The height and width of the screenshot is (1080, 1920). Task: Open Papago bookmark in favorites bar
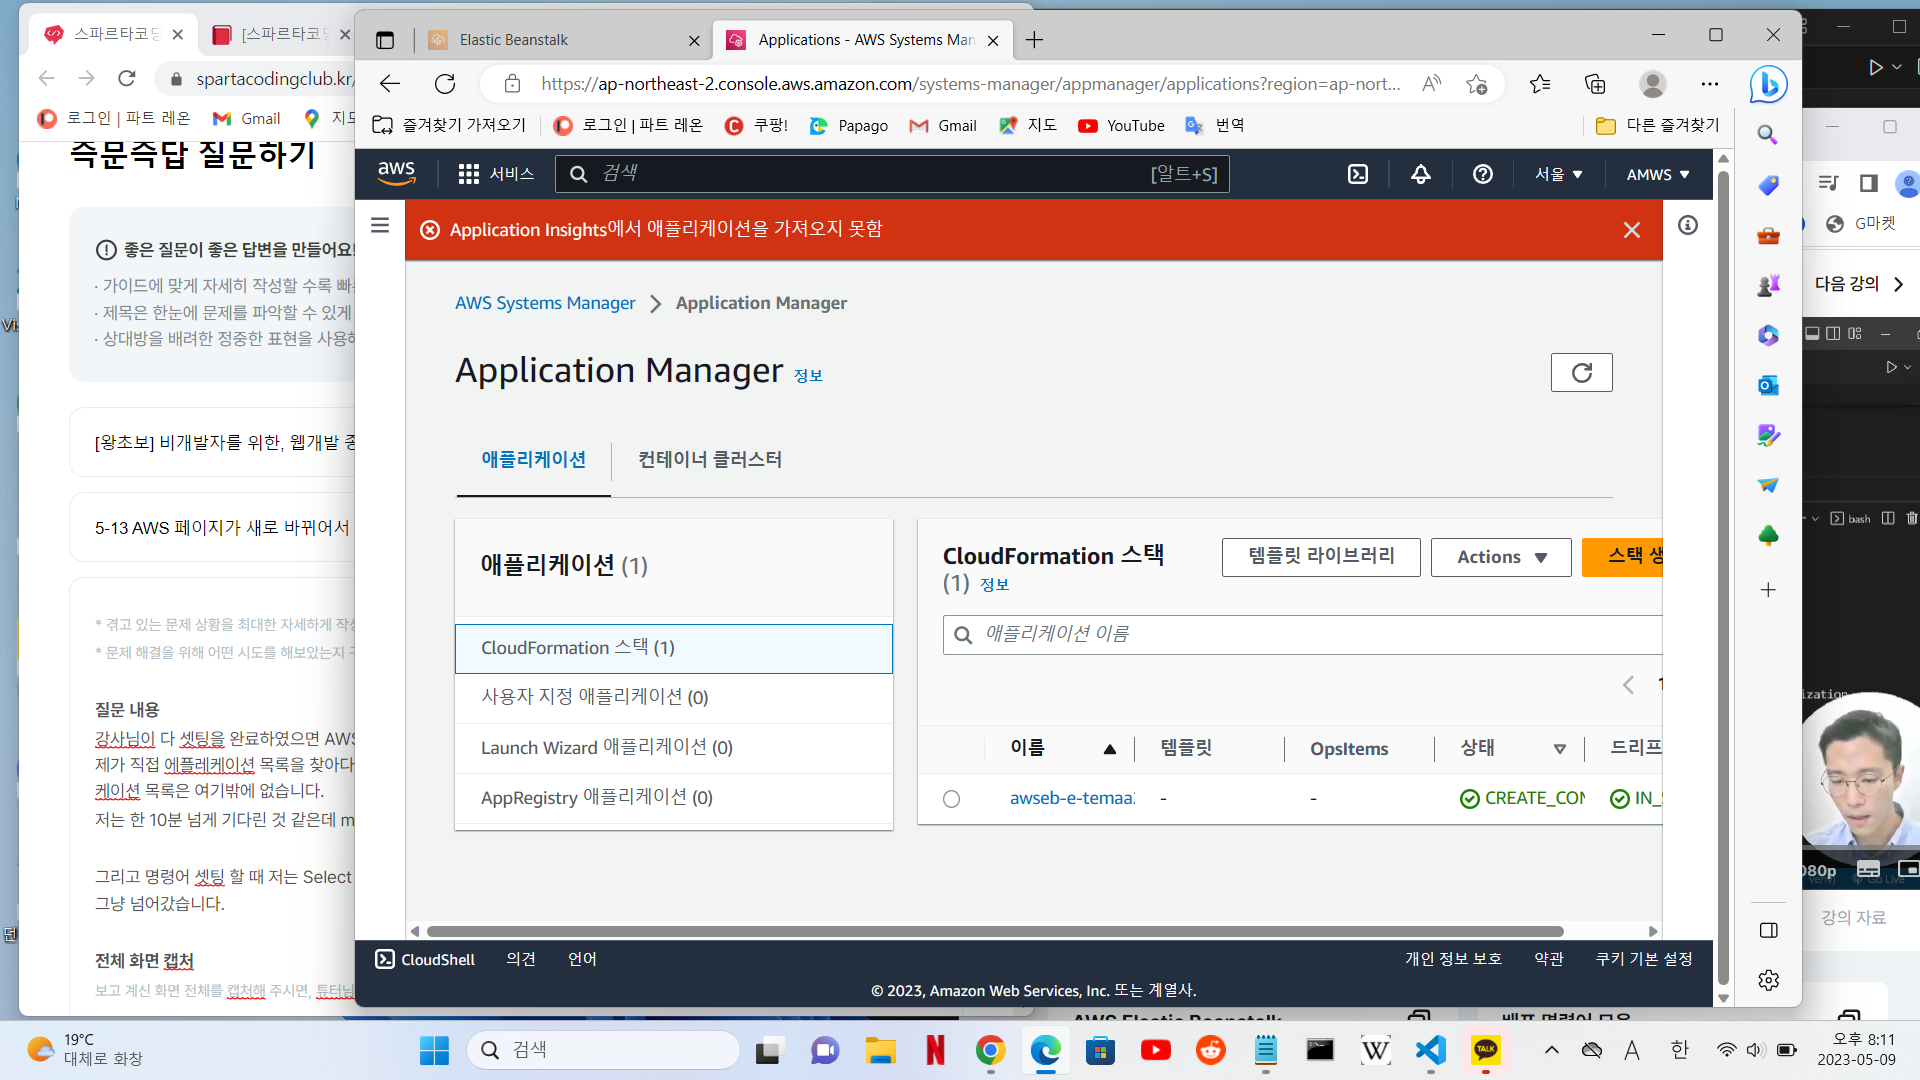(x=848, y=126)
